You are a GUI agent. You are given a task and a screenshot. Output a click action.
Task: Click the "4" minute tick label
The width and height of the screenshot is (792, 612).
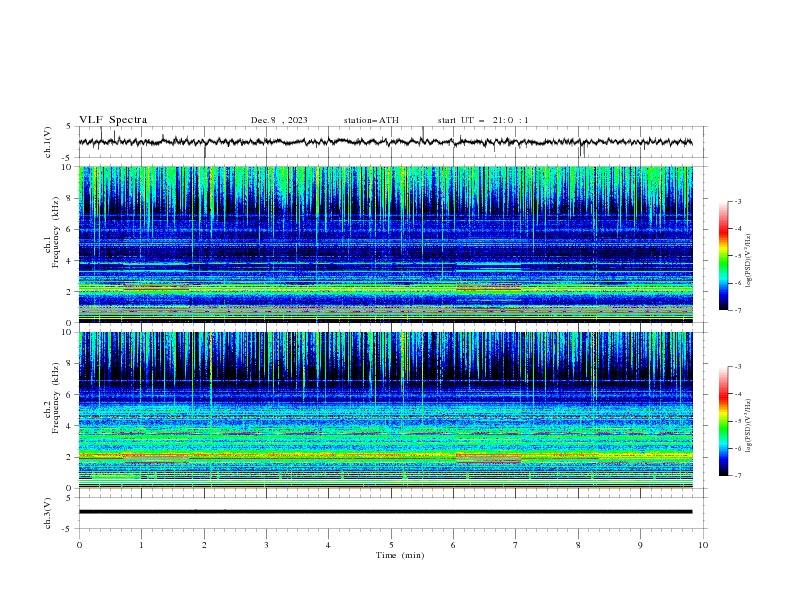click(x=328, y=545)
